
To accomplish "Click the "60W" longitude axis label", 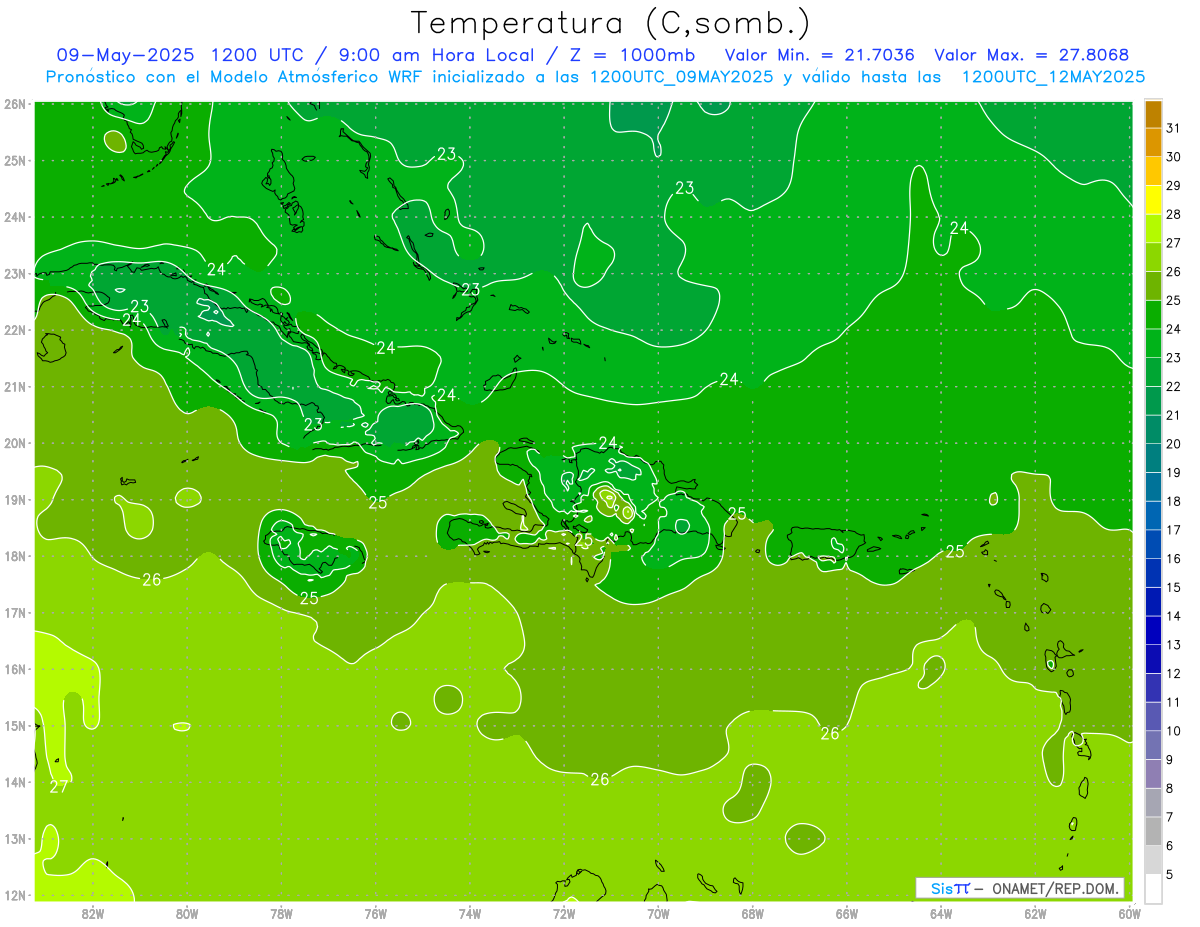I will [1129, 913].
